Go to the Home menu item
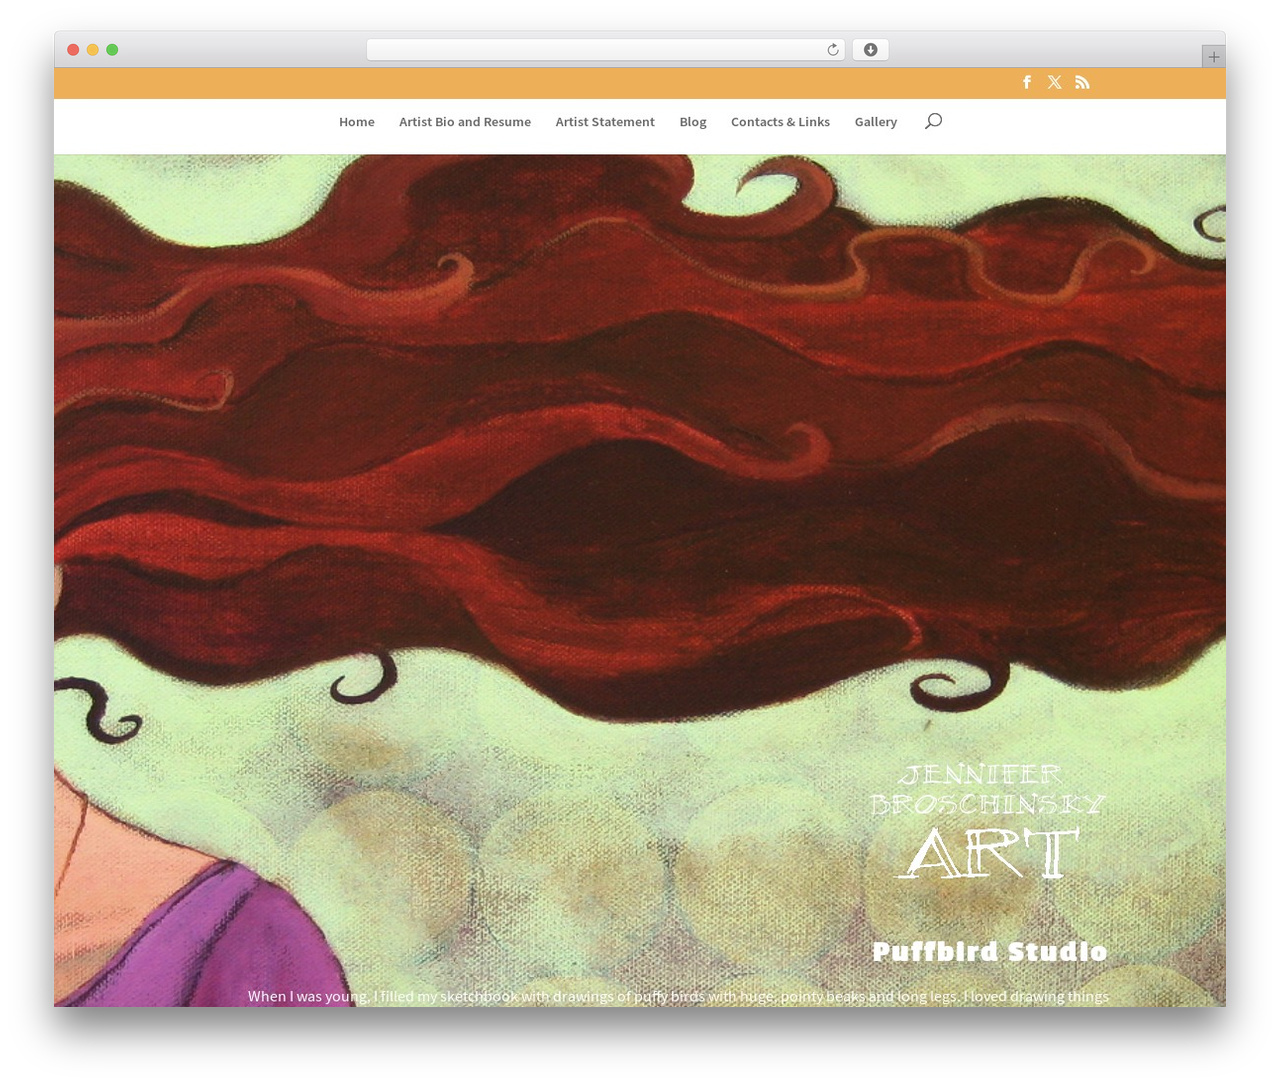The width and height of the screenshot is (1280, 1084). 357,122
